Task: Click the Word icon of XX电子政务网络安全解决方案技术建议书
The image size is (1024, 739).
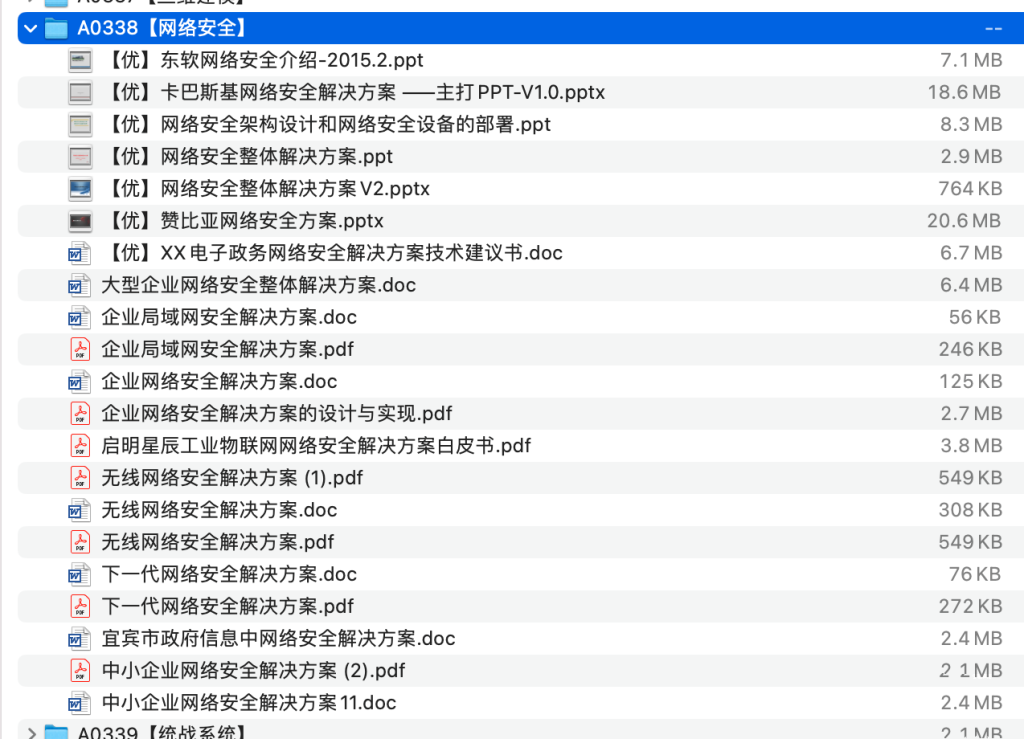Action: click(x=79, y=253)
